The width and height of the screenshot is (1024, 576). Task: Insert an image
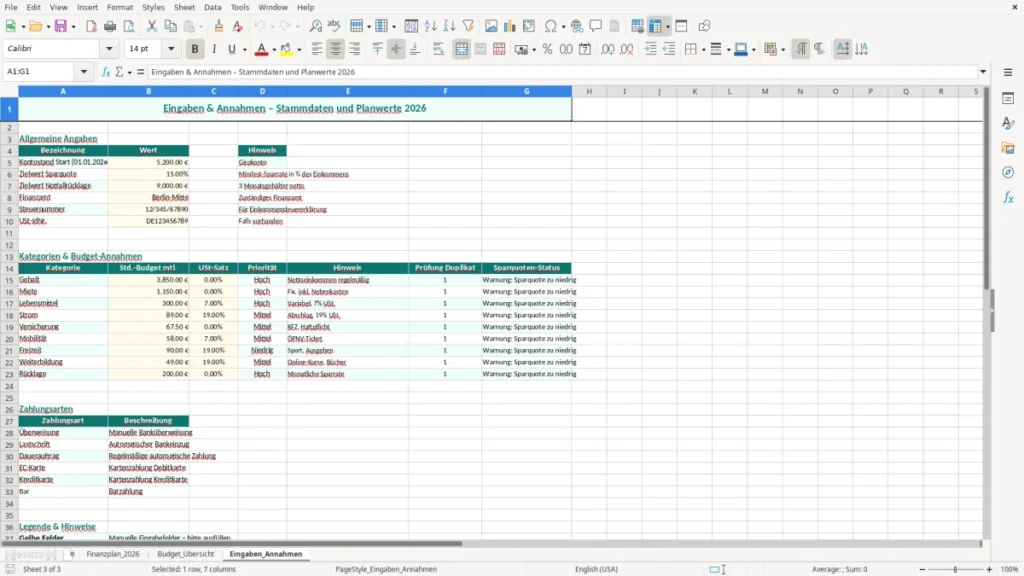point(491,26)
